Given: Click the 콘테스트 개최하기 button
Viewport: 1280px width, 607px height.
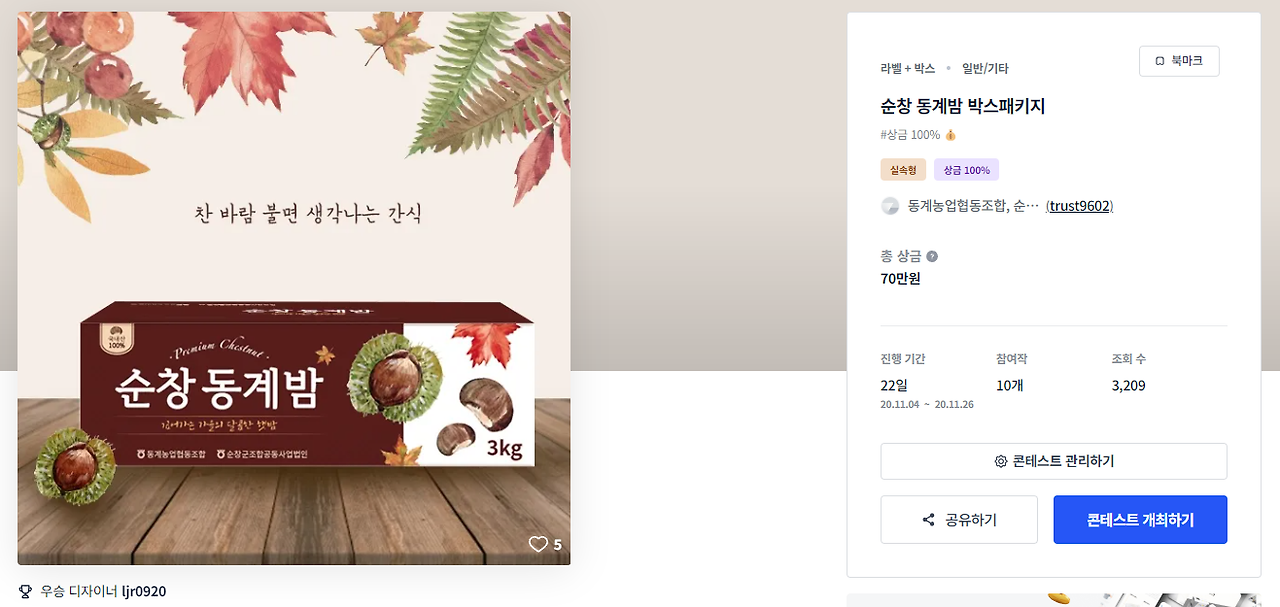Looking at the screenshot, I should (x=1140, y=520).
